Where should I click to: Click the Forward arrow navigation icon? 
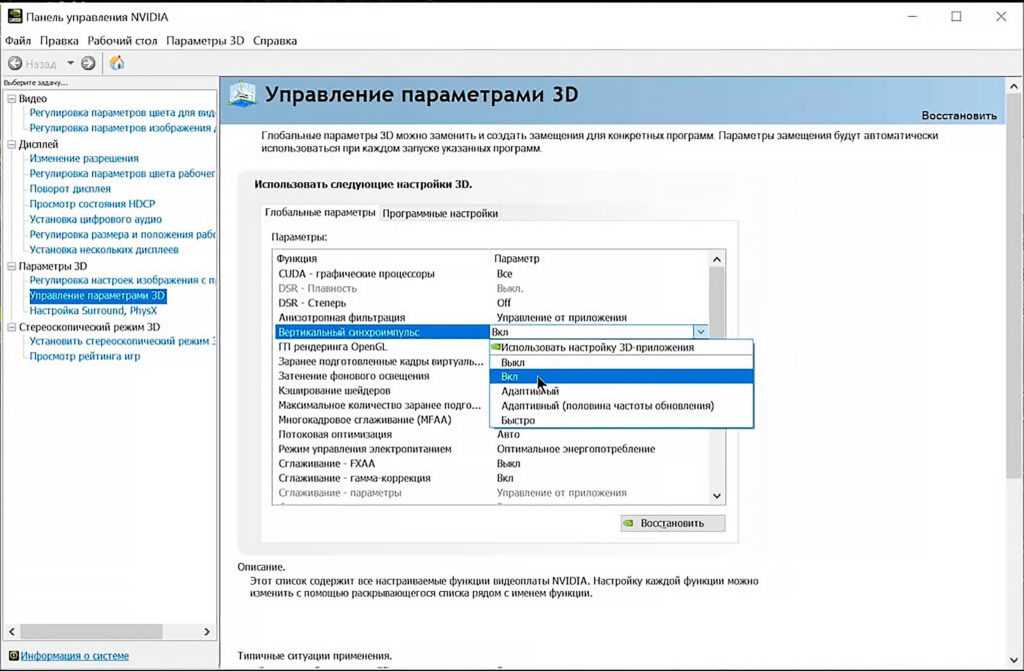click(88, 63)
